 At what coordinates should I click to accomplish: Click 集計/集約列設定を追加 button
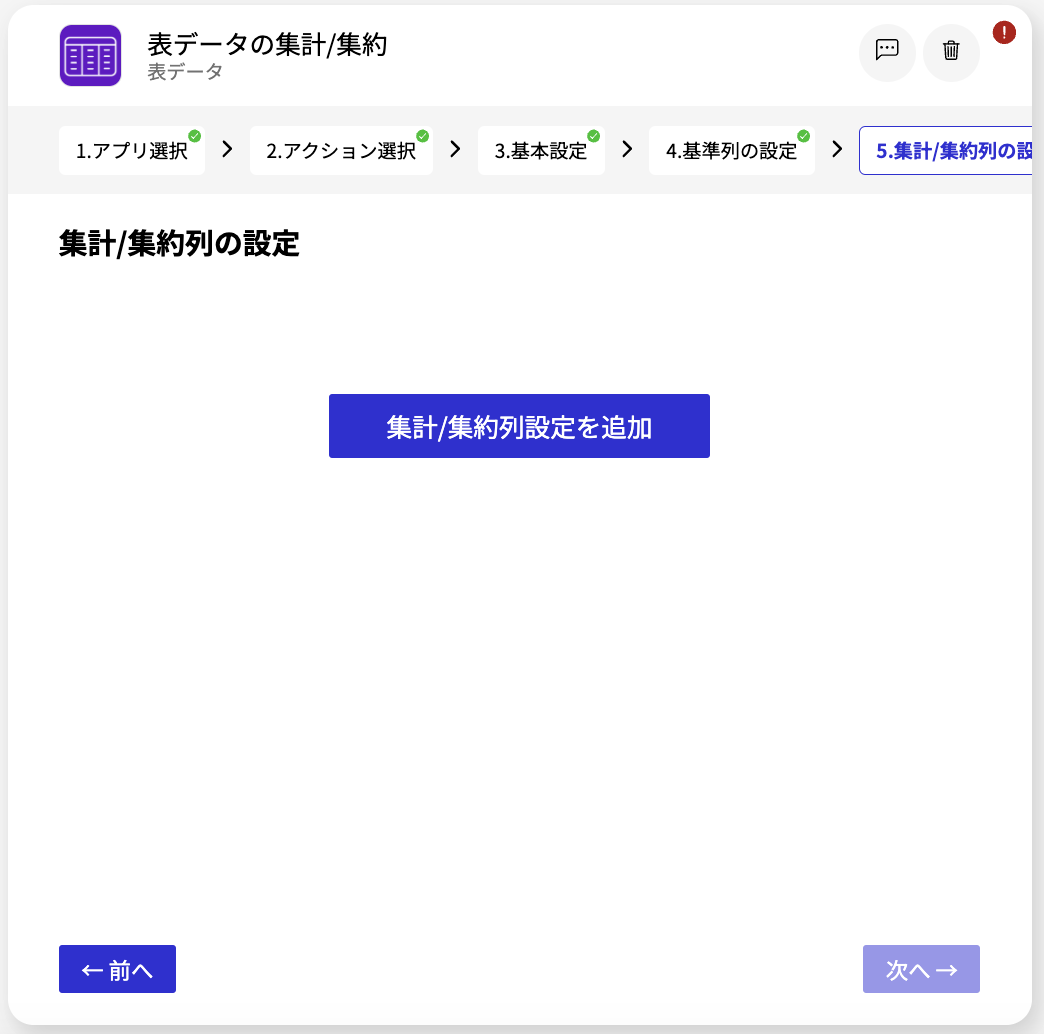click(519, 426)
